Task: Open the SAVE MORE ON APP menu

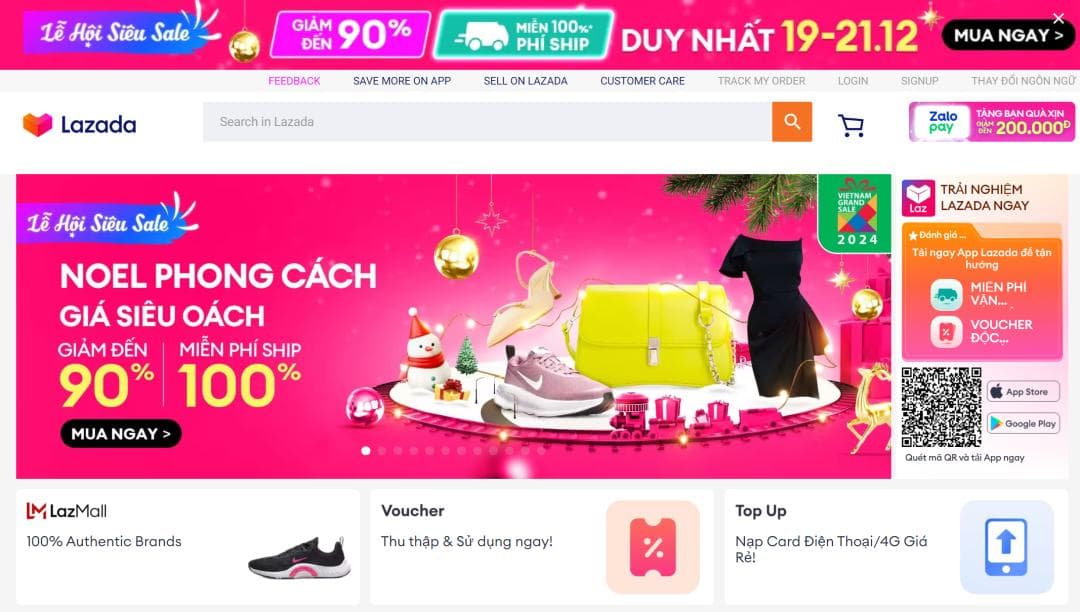Action: (x=402, y=81)
